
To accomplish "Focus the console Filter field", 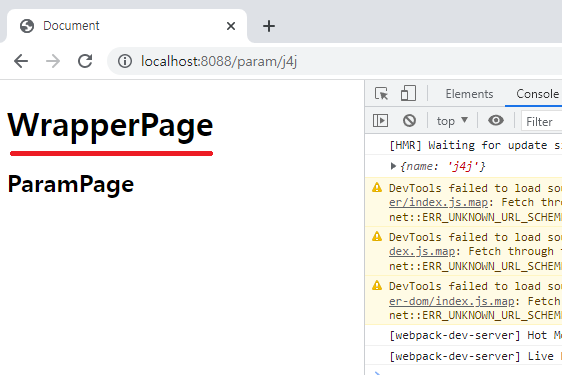I will 542,121.
